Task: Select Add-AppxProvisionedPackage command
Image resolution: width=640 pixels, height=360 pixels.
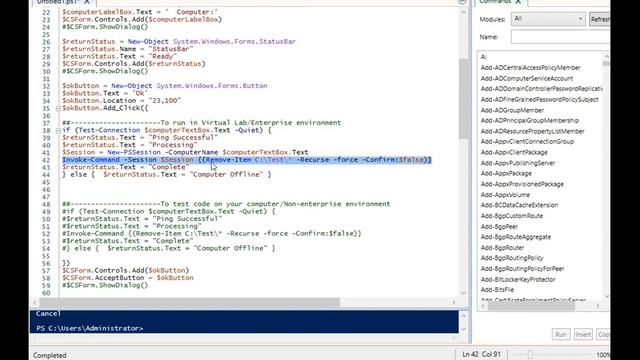Action: (x=522, y=184)
